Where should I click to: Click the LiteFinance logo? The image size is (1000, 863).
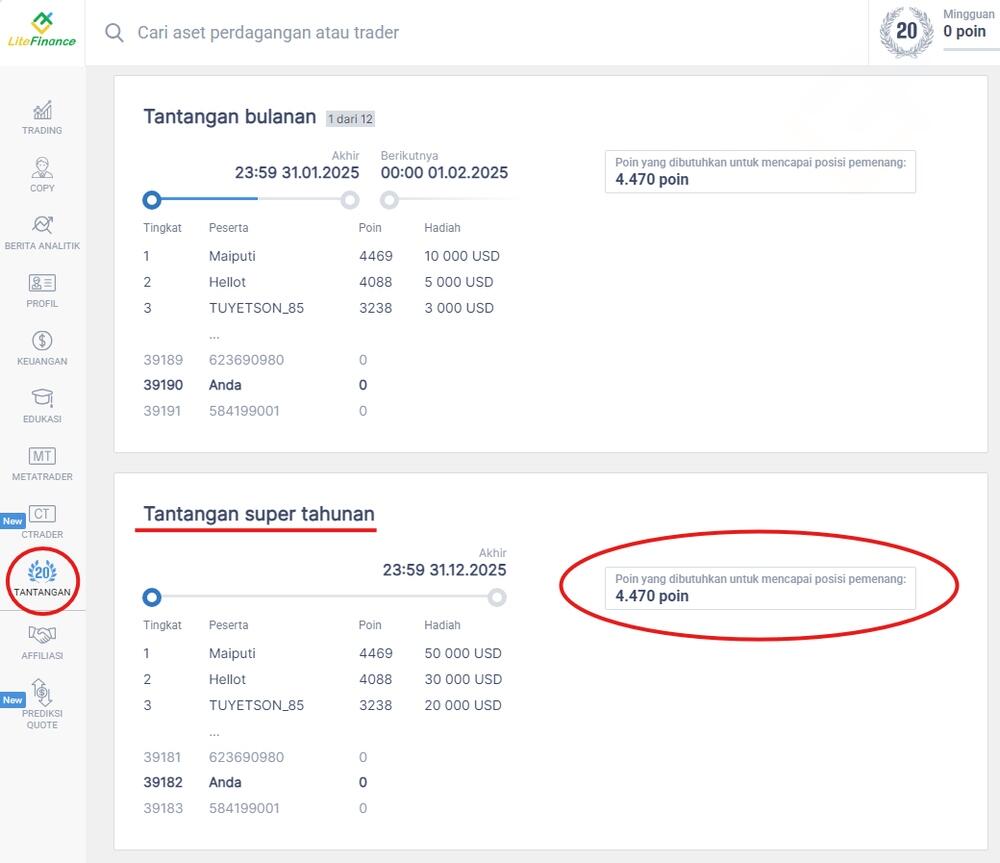[x=42, y=31]
